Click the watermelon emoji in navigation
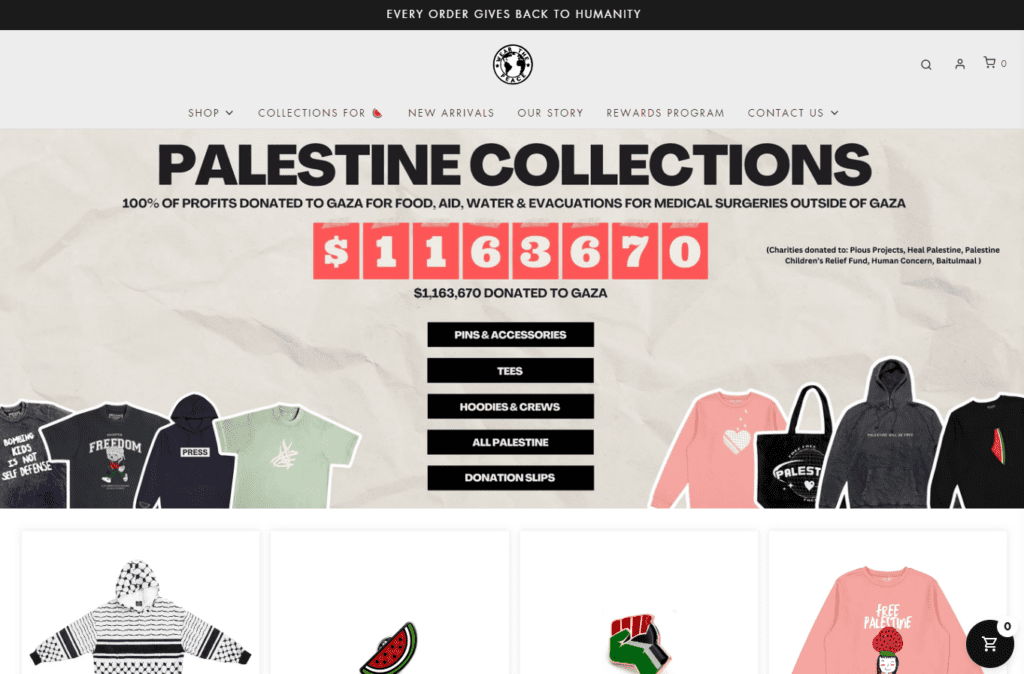Screen dimensions: 1024x674 coord(377,113)
